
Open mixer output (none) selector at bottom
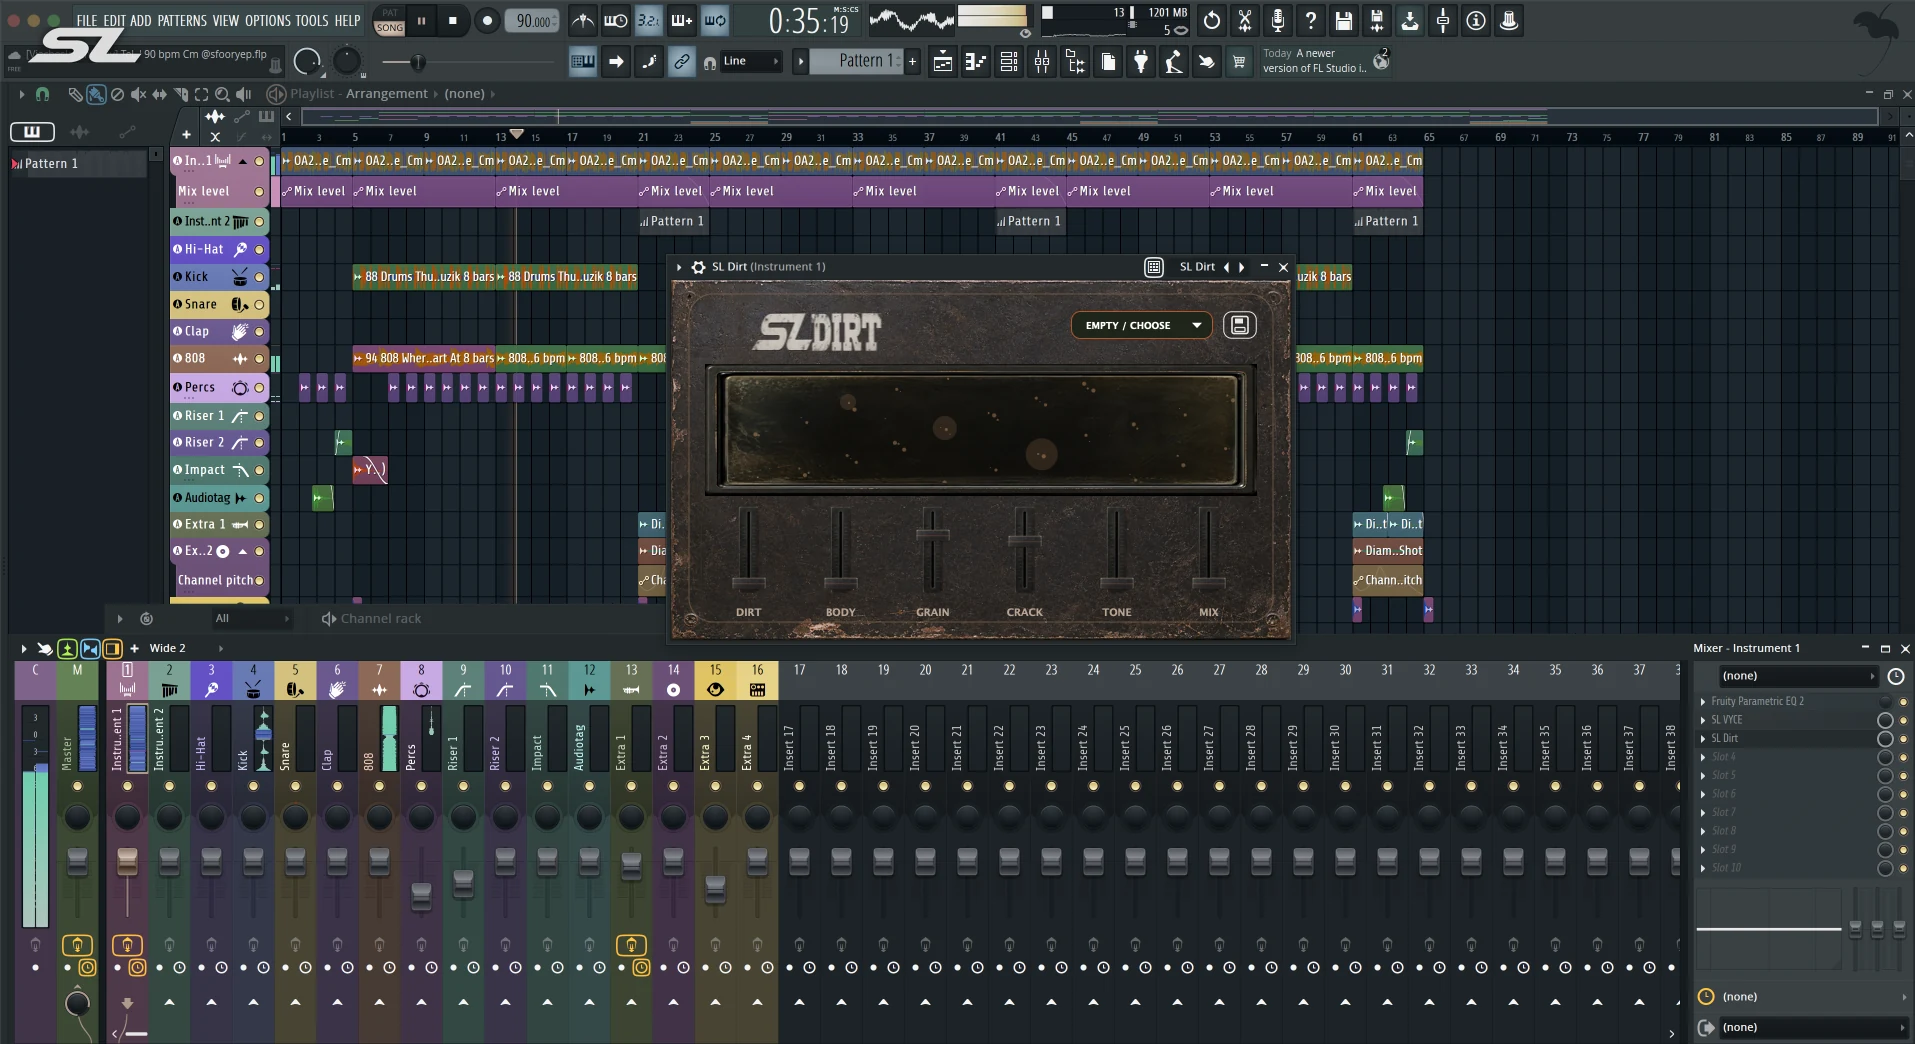click(1812, 1027)
